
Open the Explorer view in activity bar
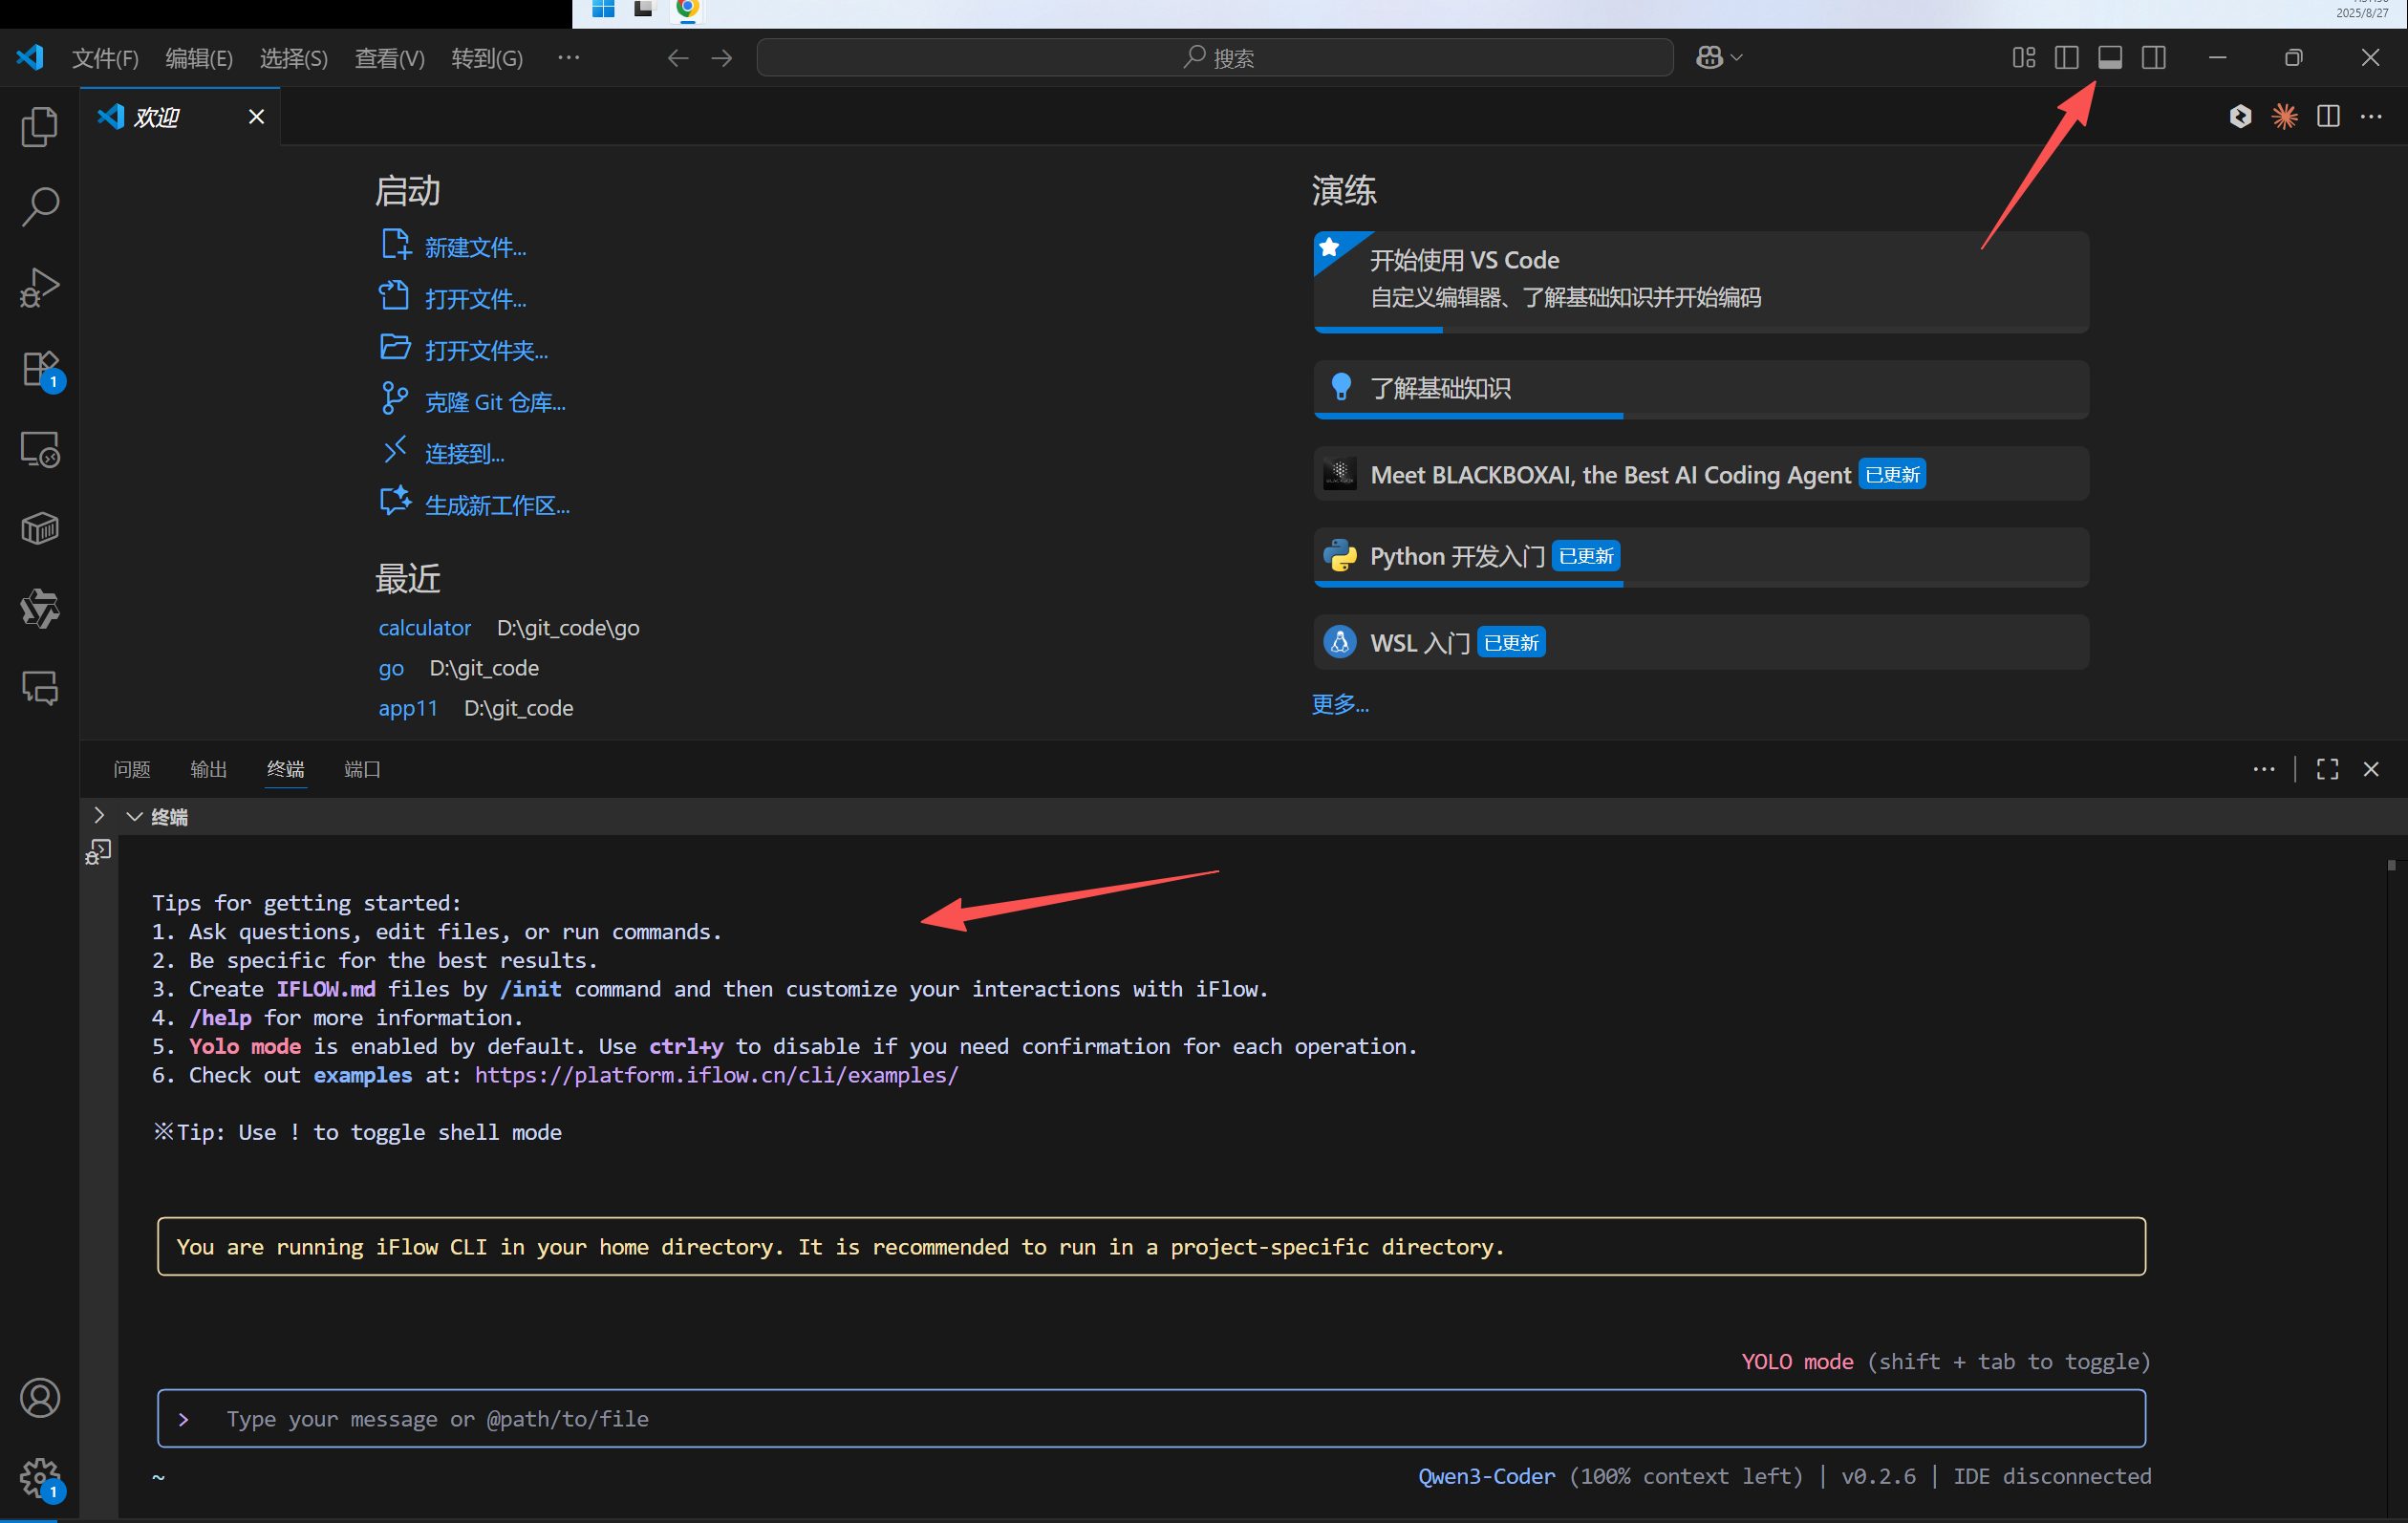tap(40, 127)
